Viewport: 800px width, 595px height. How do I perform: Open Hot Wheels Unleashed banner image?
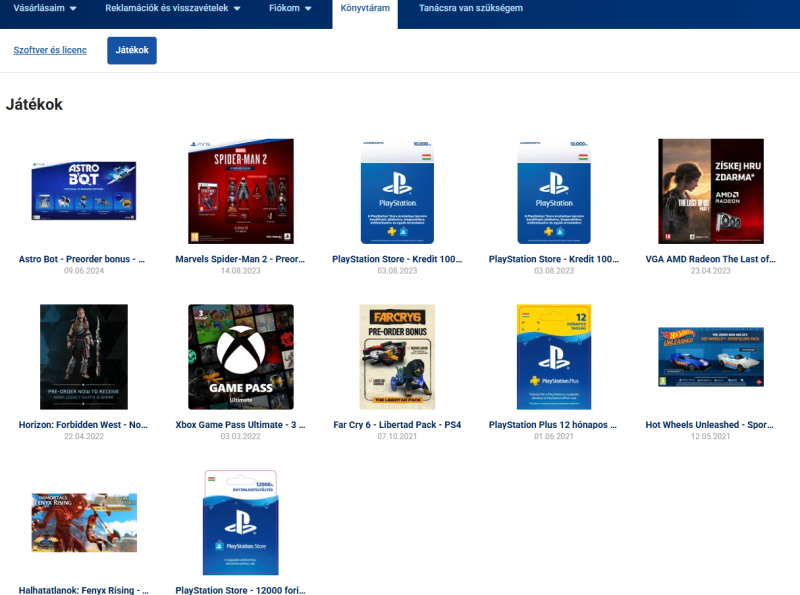(711, 357)
